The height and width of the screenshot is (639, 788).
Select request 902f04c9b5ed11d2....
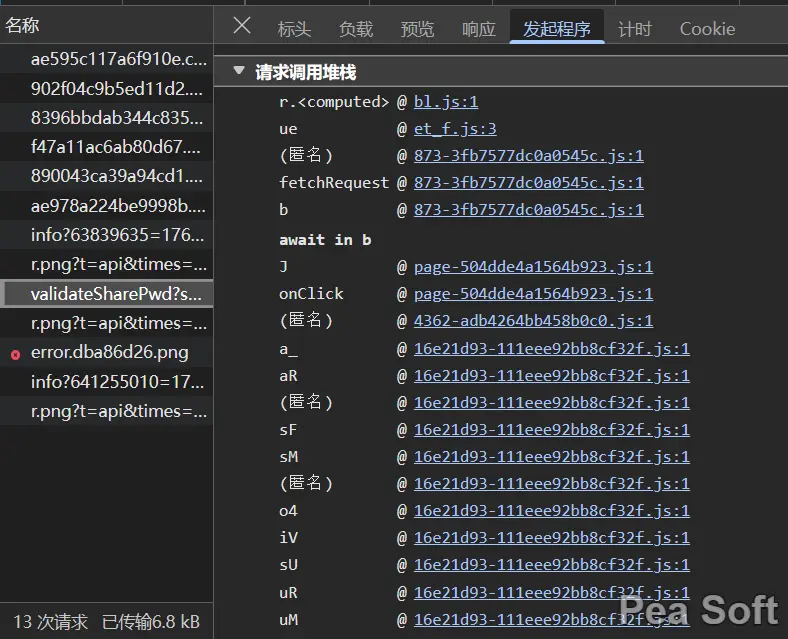click(107, 88)
